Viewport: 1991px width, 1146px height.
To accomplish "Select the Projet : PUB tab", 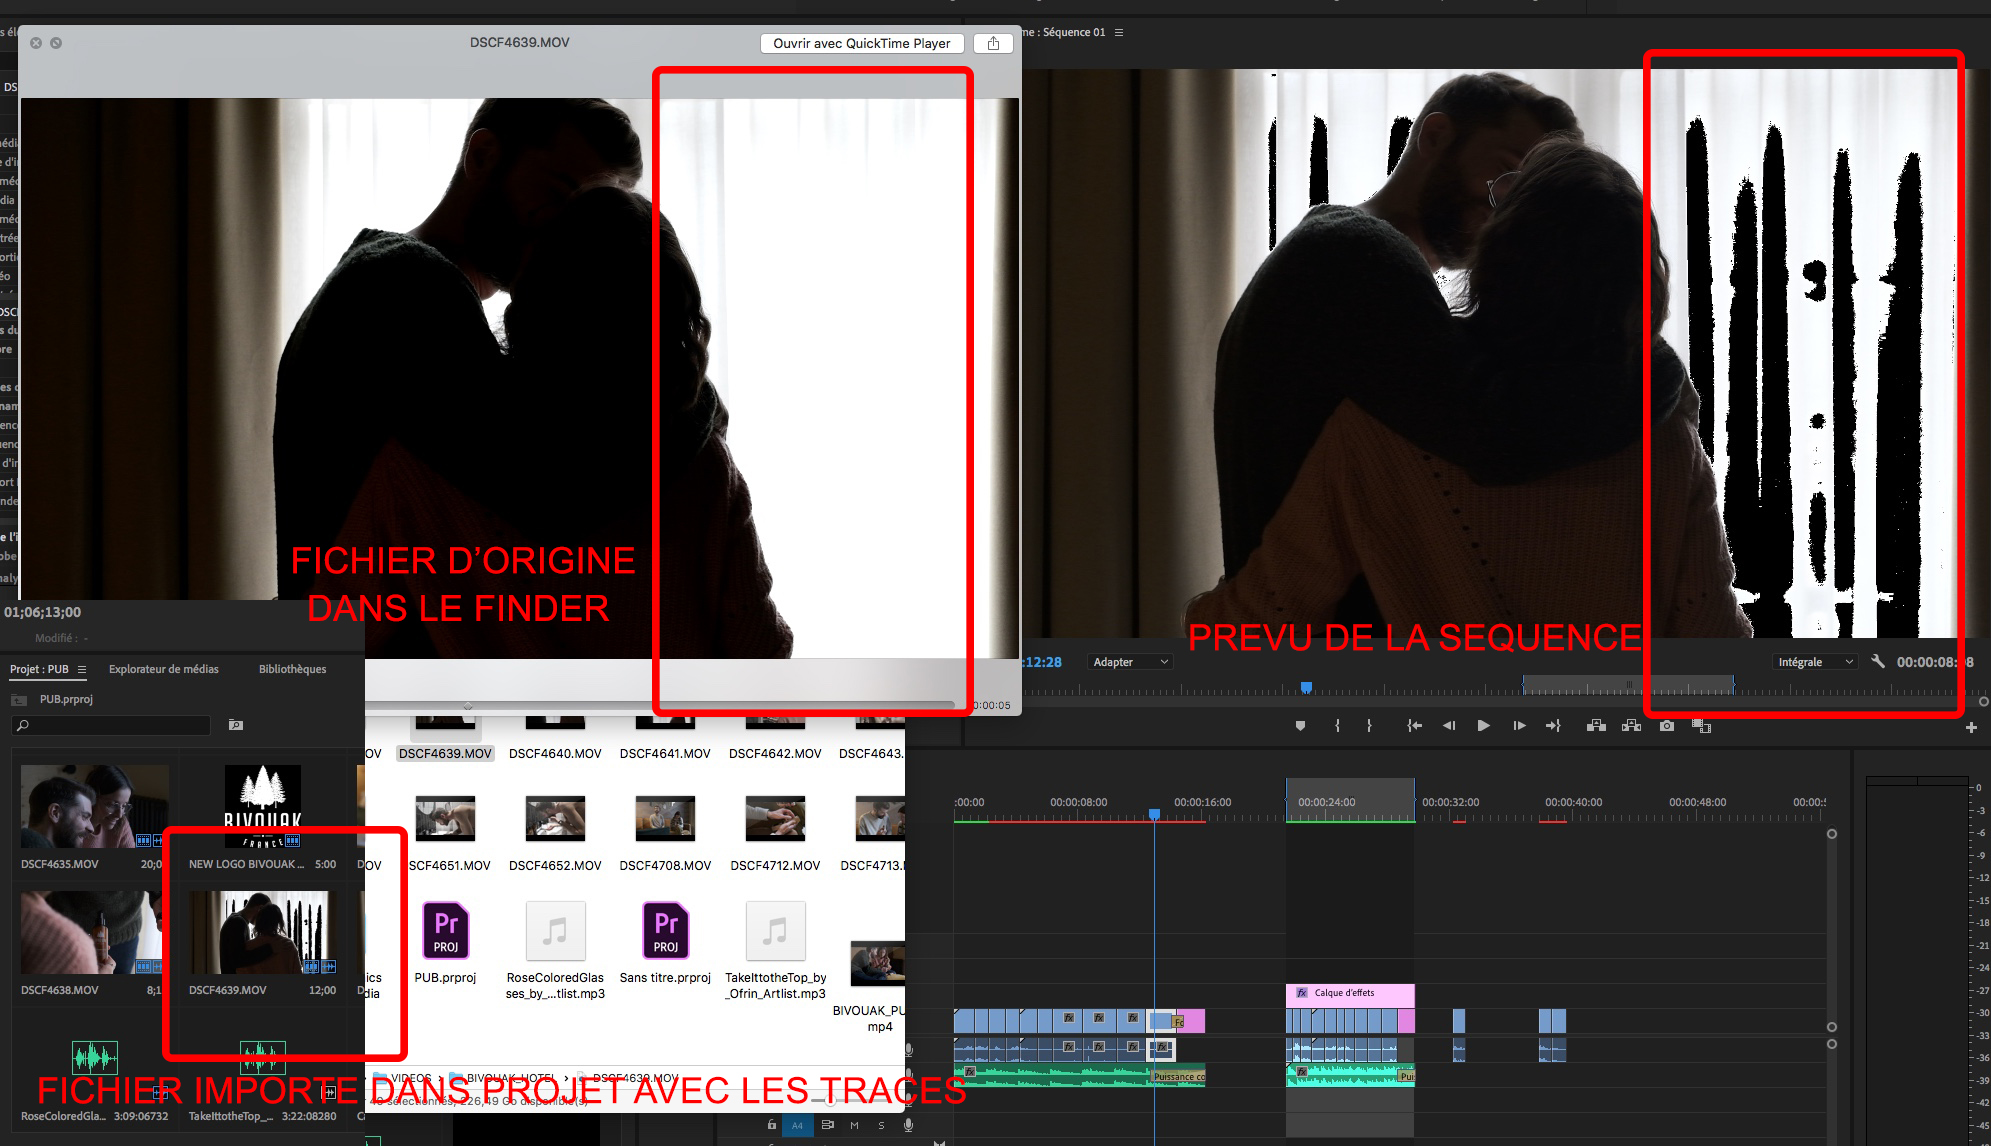I will click(x=39, y=669).
